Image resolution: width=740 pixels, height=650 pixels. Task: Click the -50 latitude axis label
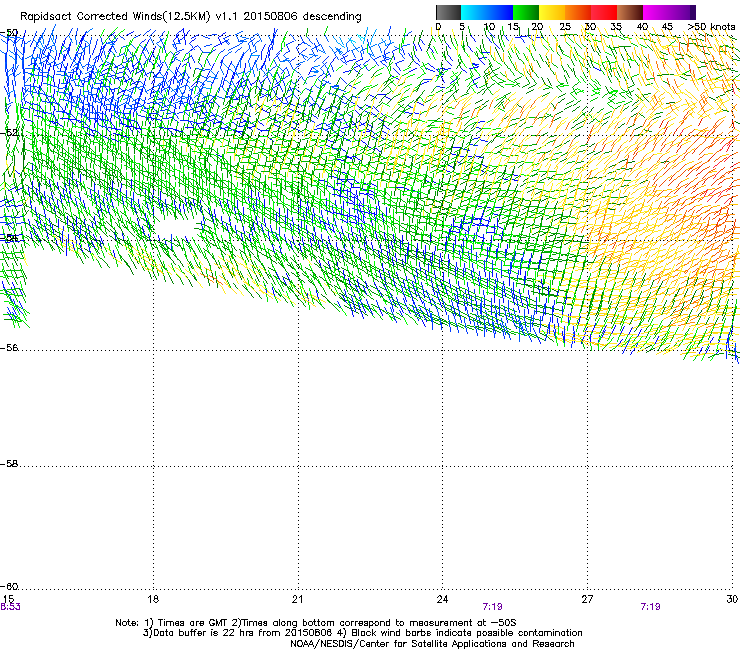pyautogui.click(x=9, y=33)
